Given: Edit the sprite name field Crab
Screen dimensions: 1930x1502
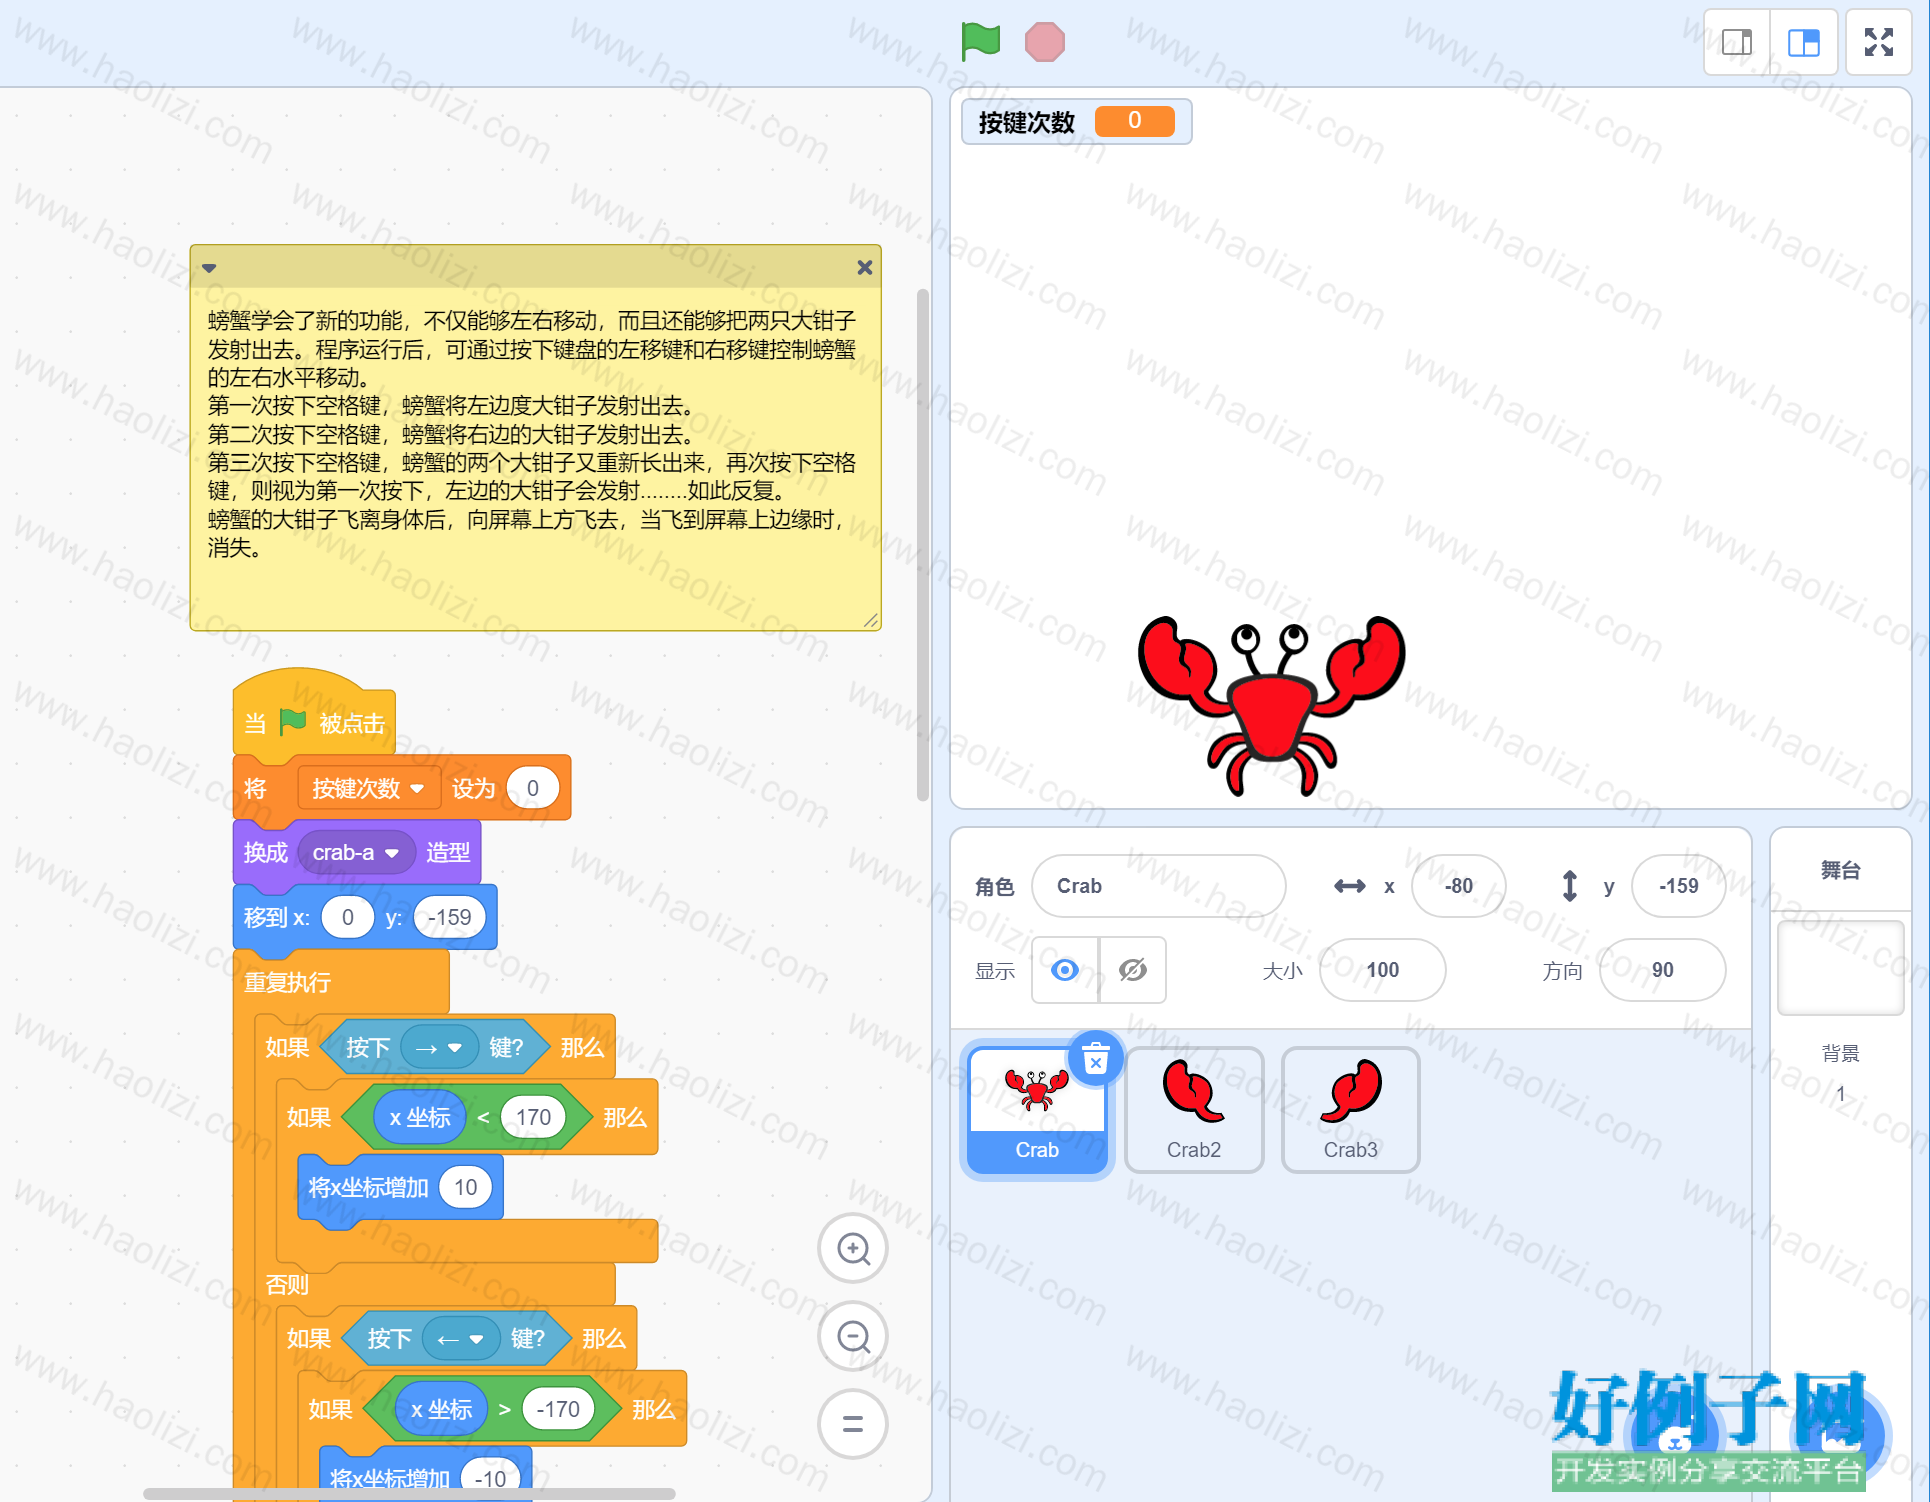Looking at the screenshot, I should tap(1159, 886).
